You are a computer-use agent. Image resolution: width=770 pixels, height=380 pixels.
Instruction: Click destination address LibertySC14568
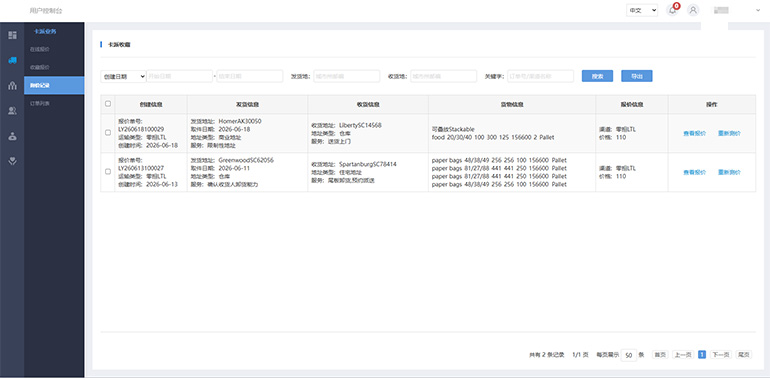pos(360,125)
